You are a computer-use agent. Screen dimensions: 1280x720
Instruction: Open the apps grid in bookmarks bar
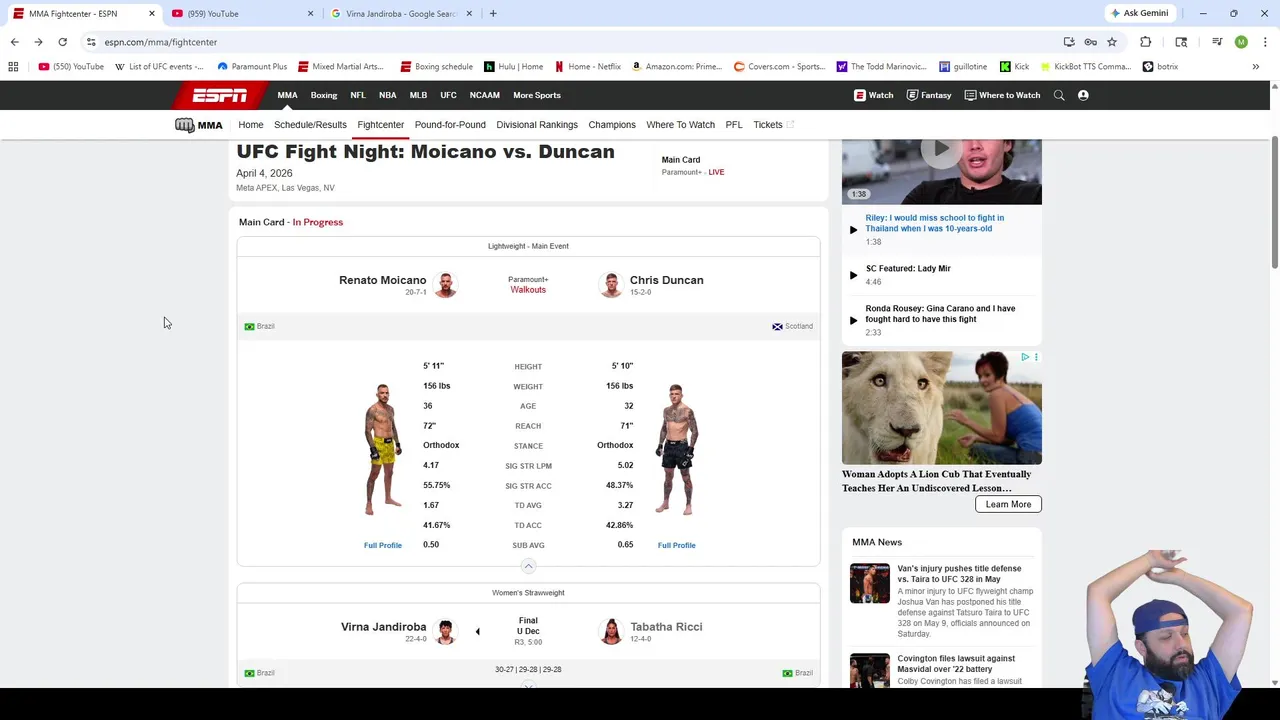pos(13,67)
